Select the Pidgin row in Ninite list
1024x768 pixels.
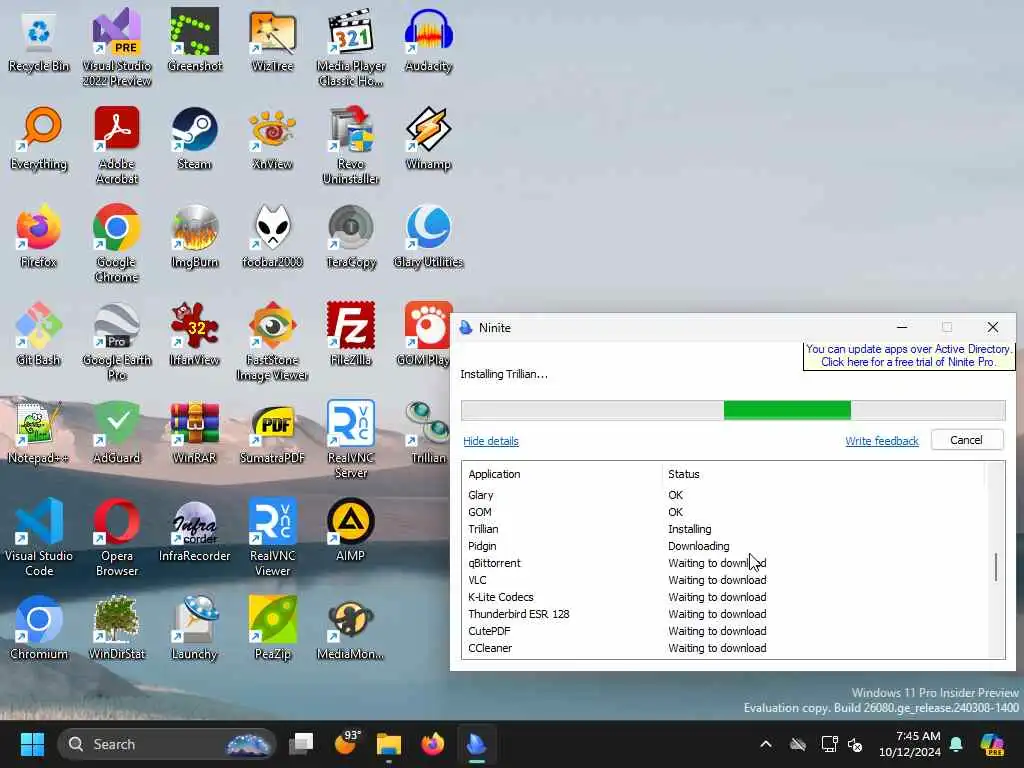725,546
